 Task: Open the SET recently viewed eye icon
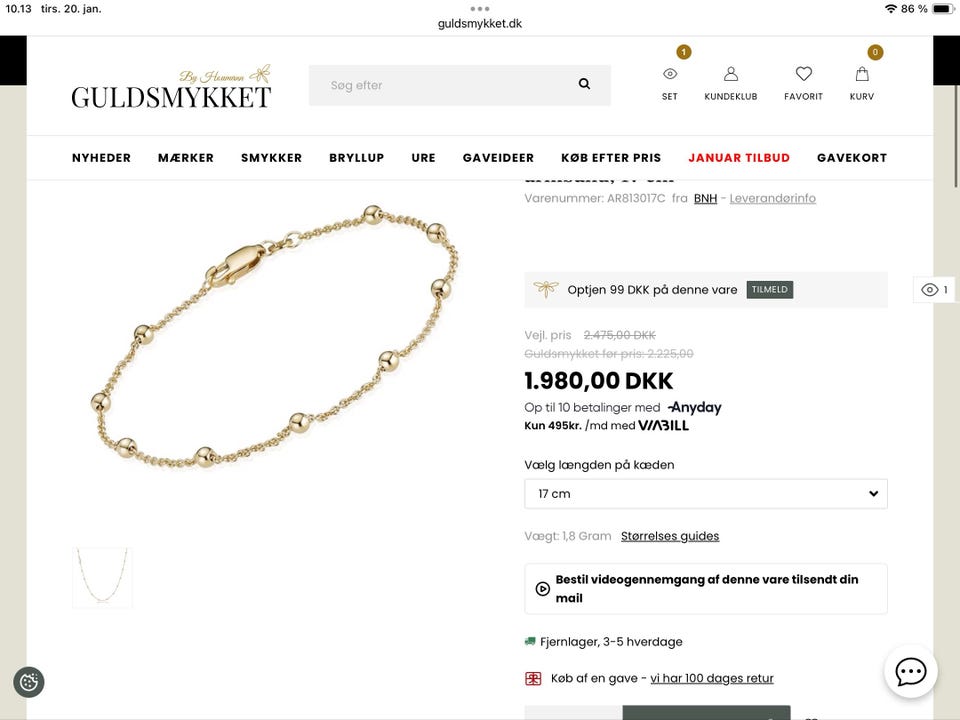670,74
